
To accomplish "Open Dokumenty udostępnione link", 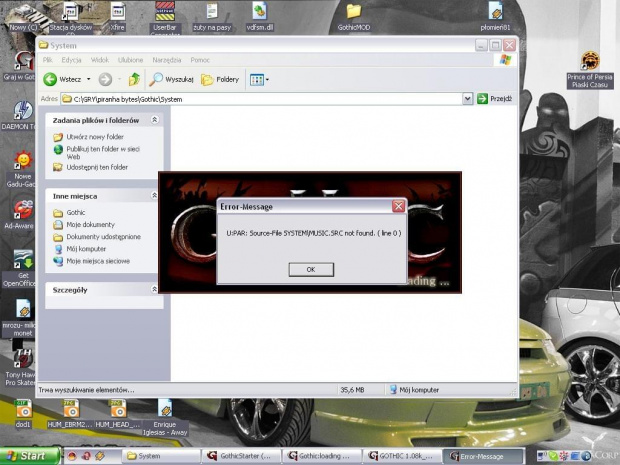I will pyautogui.click(x=103, y=237).
